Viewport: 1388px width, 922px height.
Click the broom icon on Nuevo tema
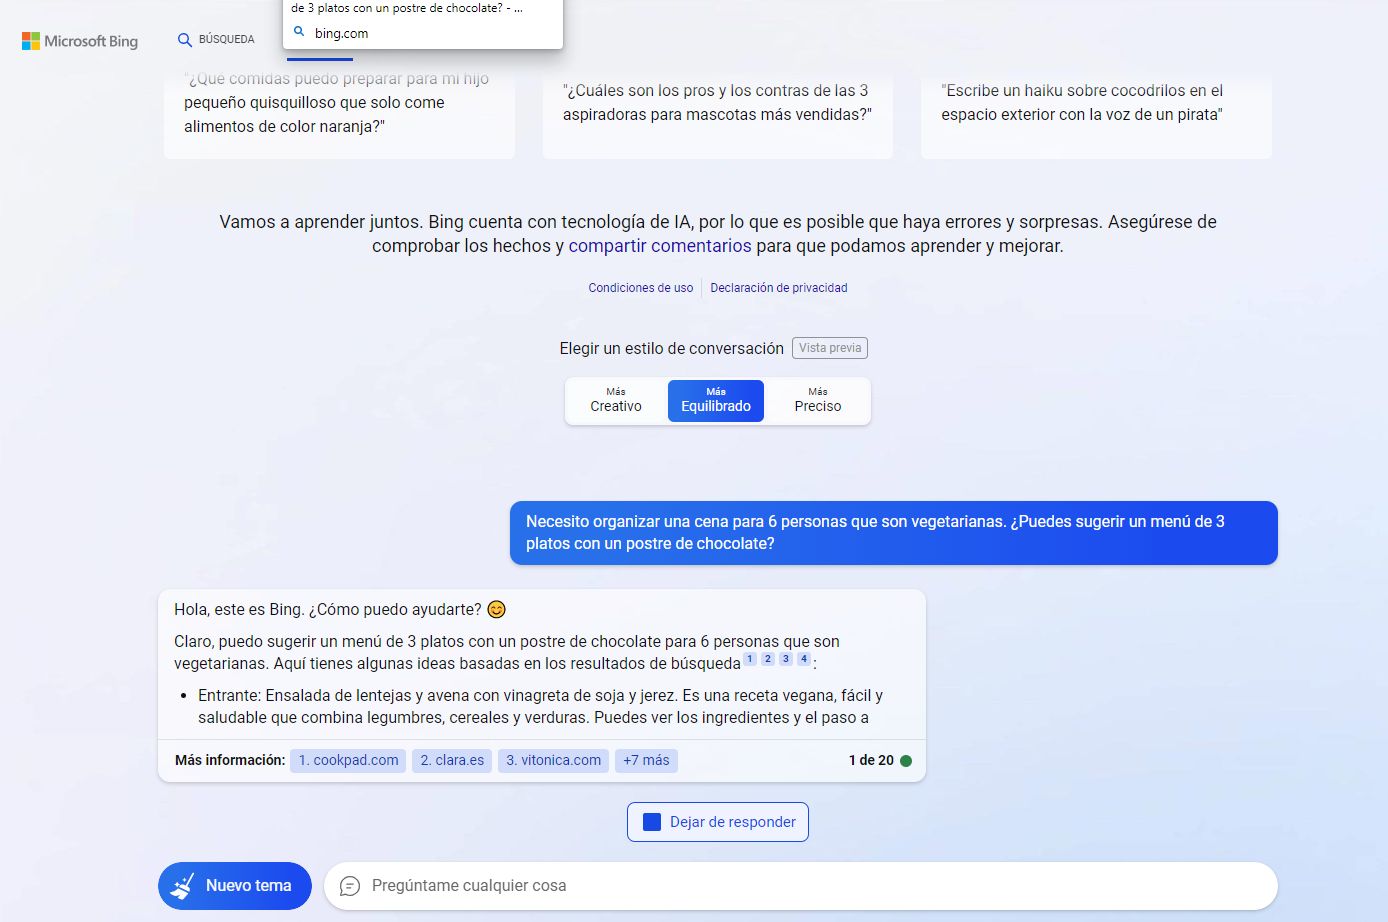183,886
